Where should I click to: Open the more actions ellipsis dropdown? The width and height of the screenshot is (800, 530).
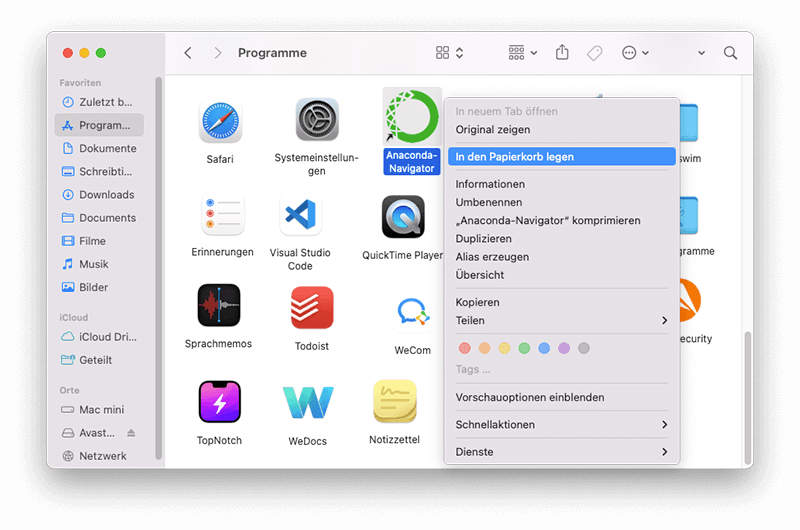635,53
